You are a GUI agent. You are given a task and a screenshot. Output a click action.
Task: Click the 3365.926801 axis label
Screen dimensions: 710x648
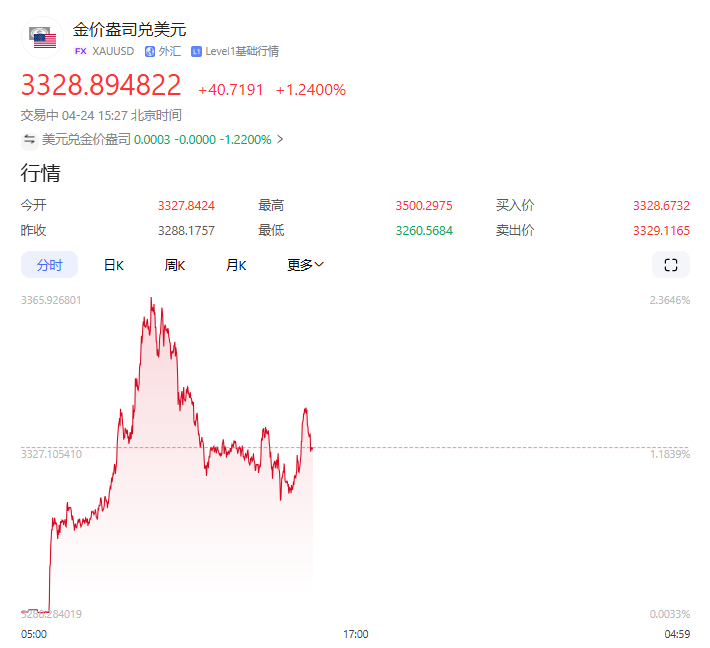click(51, 300)
